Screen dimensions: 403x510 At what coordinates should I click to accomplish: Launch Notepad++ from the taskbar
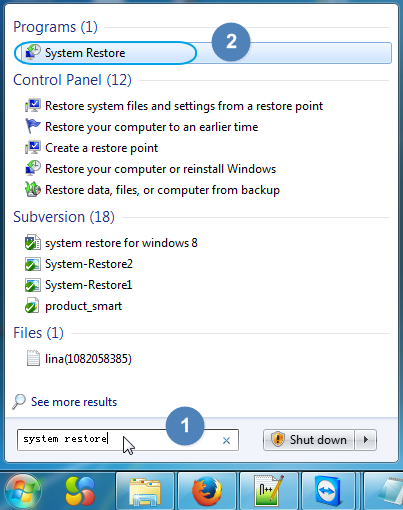269,491
